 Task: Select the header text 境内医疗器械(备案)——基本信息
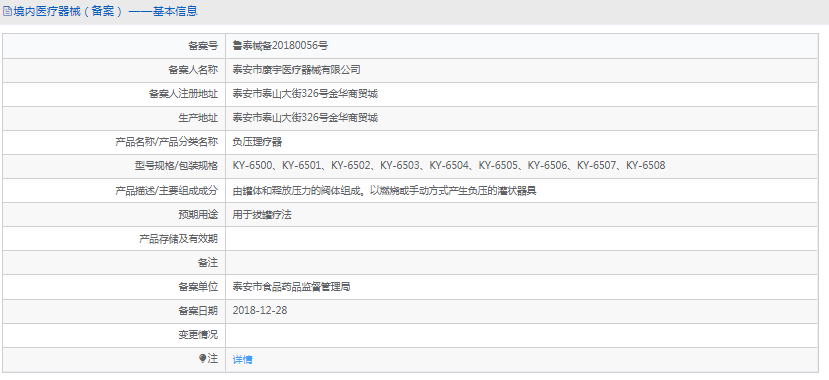[105, 11]
